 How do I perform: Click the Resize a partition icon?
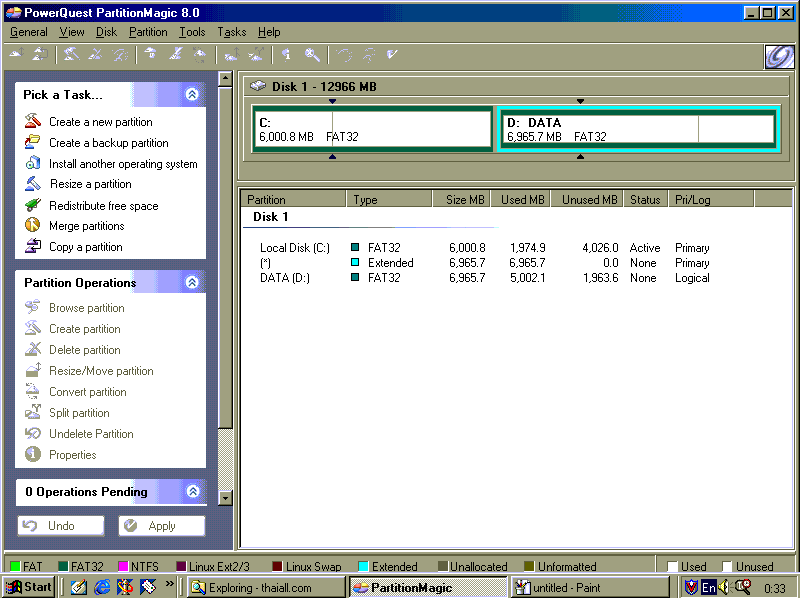[x=32, y=184]
